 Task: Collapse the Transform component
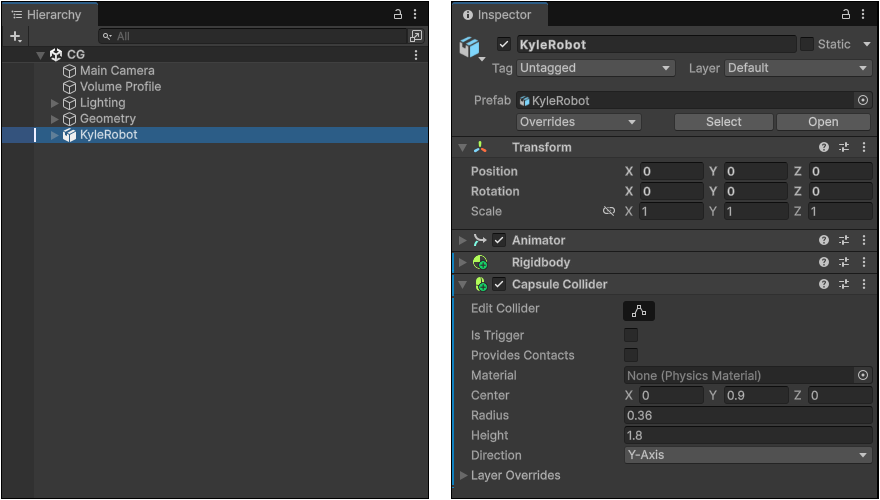pos(462,148)
